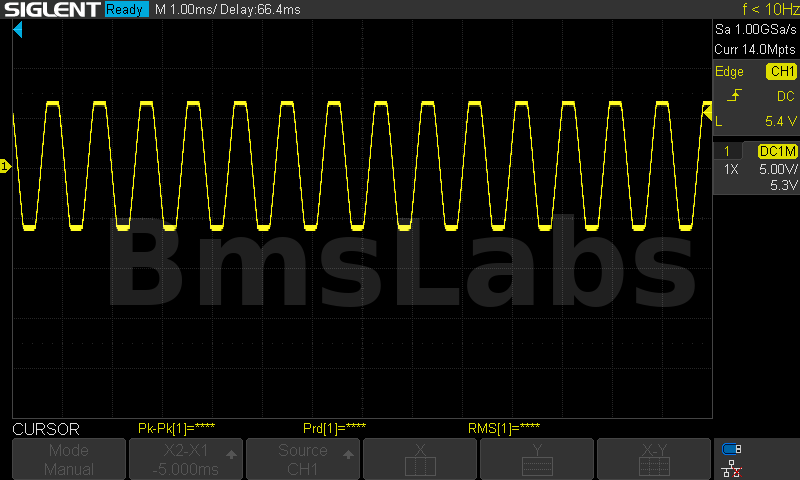Select the channel 1 tab
This screenshot has width=800, height=480.
(x=727, y=150)
